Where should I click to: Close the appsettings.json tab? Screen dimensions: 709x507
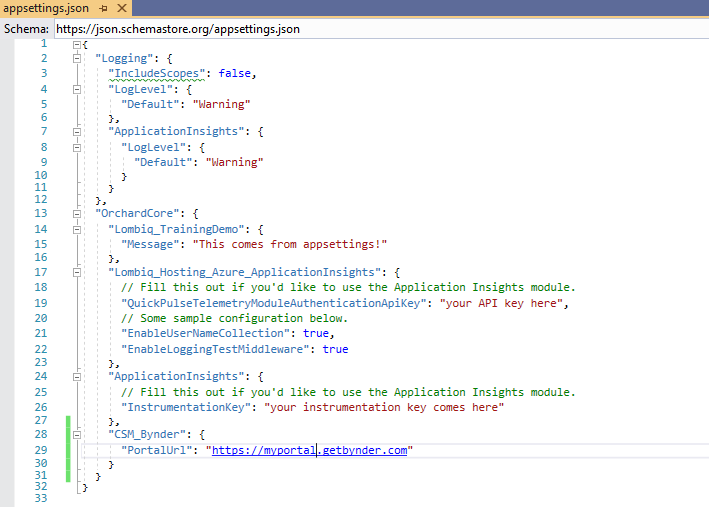pos(122,8)
